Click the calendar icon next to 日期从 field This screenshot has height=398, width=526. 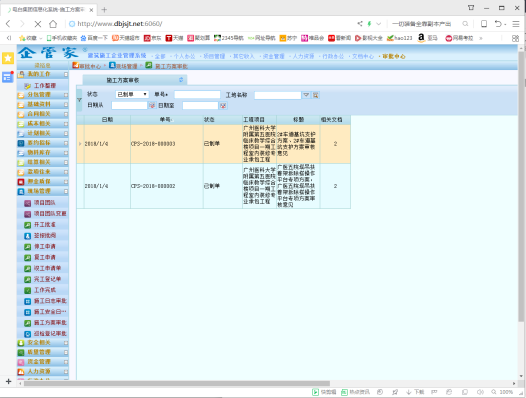point(152,106)
